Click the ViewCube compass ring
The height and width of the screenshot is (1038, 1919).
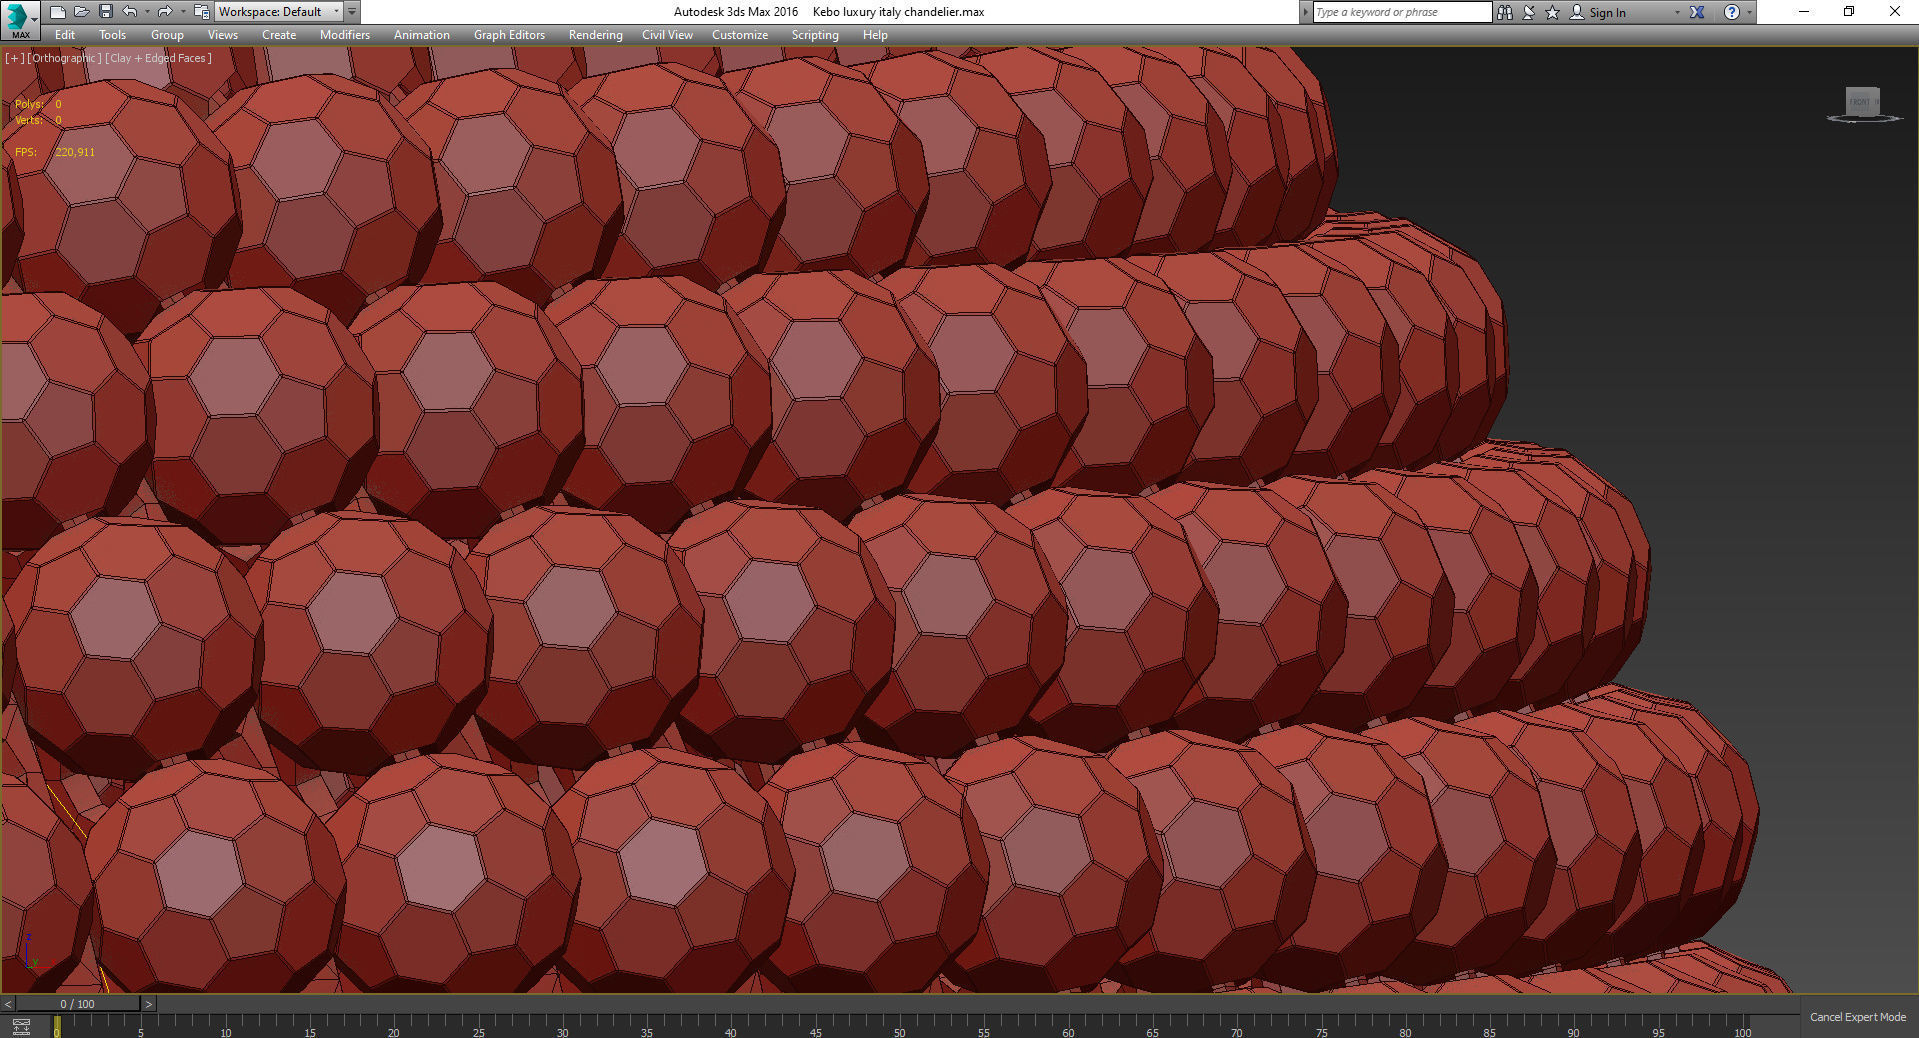(x=1864, y=120)
